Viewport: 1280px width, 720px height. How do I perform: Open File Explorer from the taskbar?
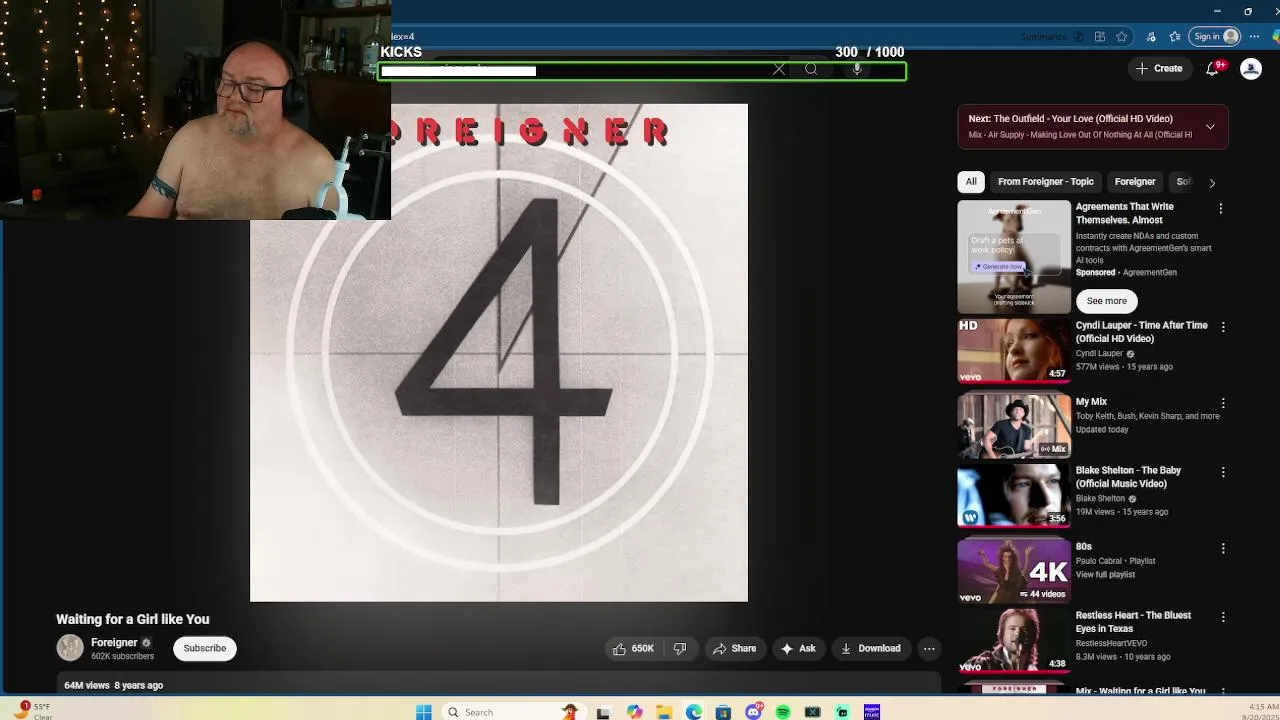pos(664,712)
